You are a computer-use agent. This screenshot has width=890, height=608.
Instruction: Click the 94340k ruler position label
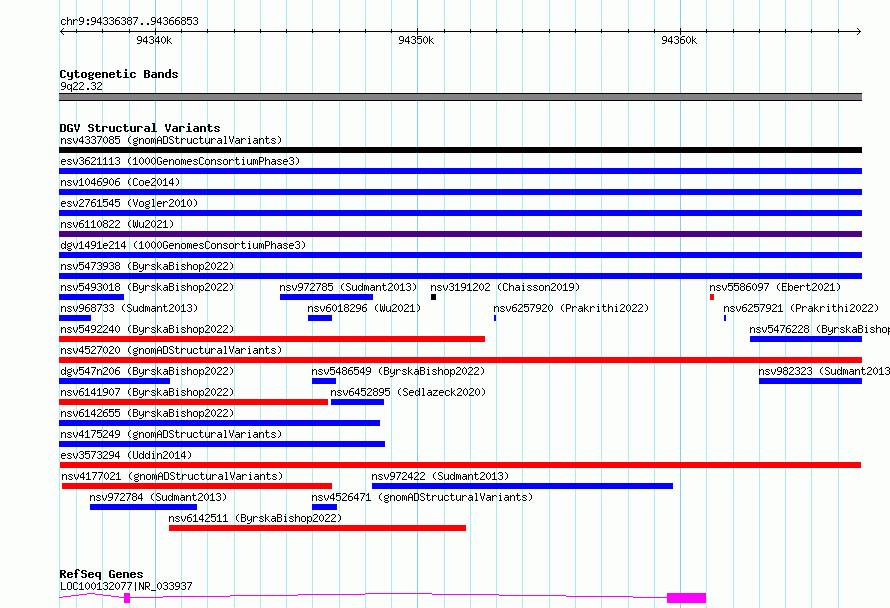154,40
